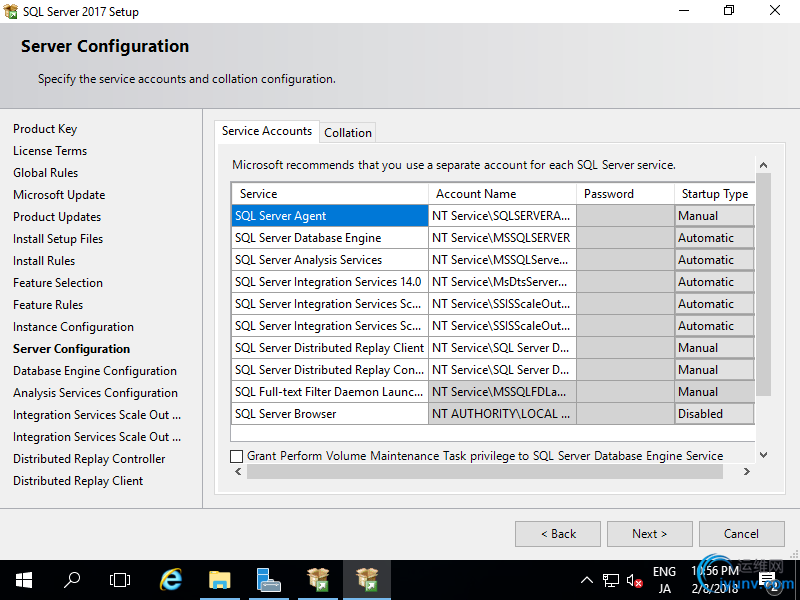Select SQL Server Integration Services 14.0 cell
This screenshot has width=800, height=600.
[x=330, y=282]
